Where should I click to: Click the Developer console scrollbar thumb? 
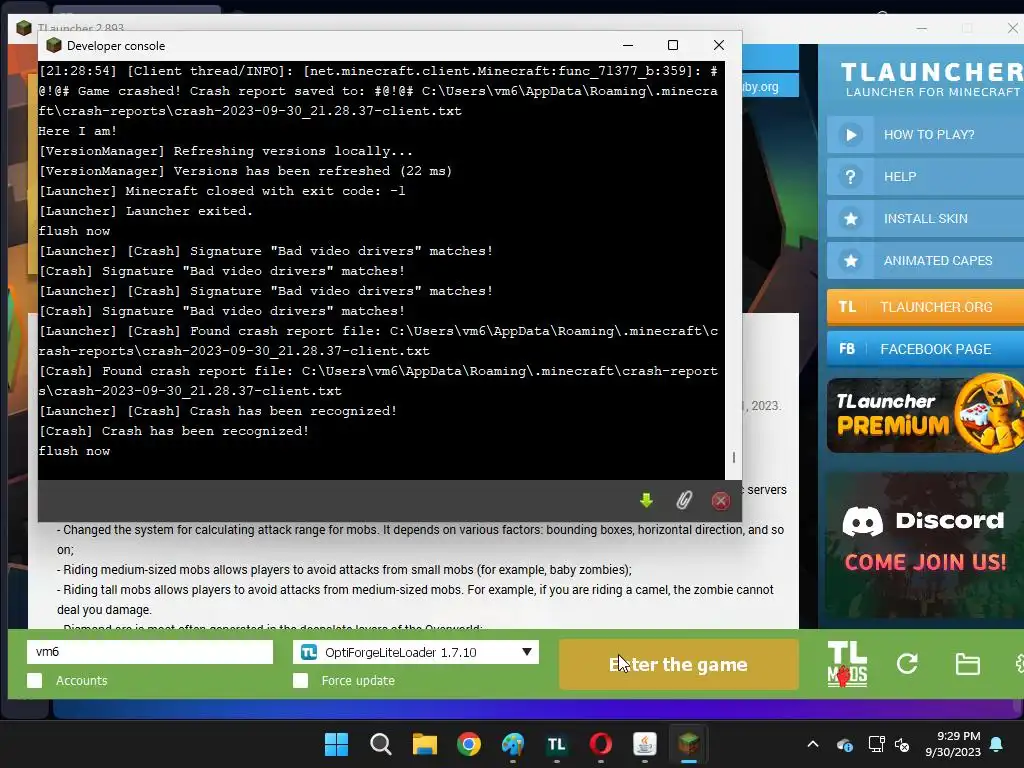tap(733, 457)
